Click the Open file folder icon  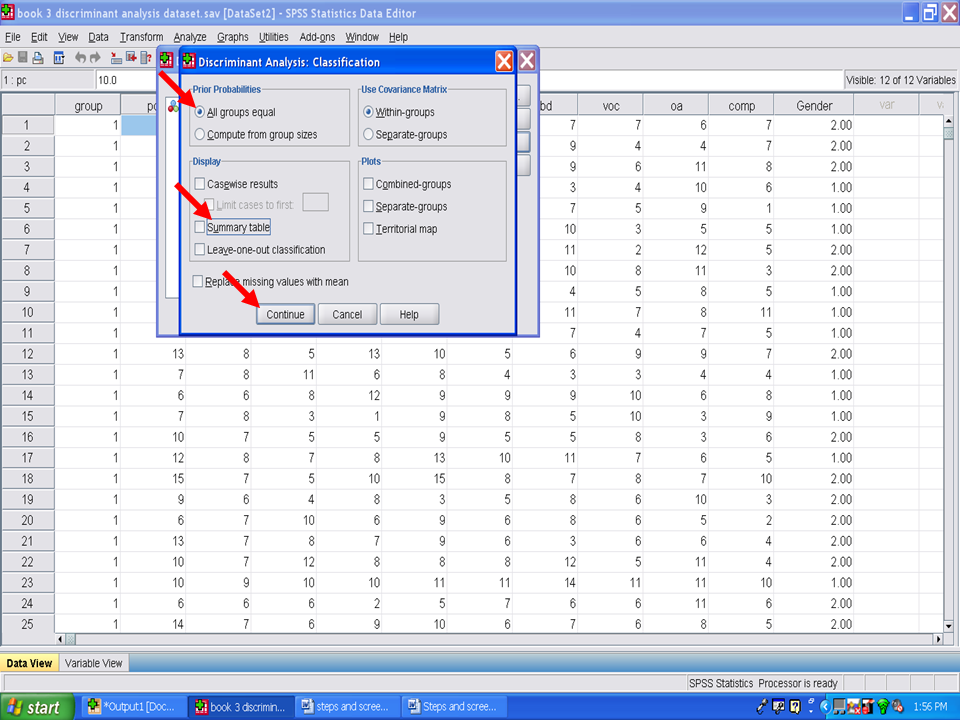pos(7,58)
